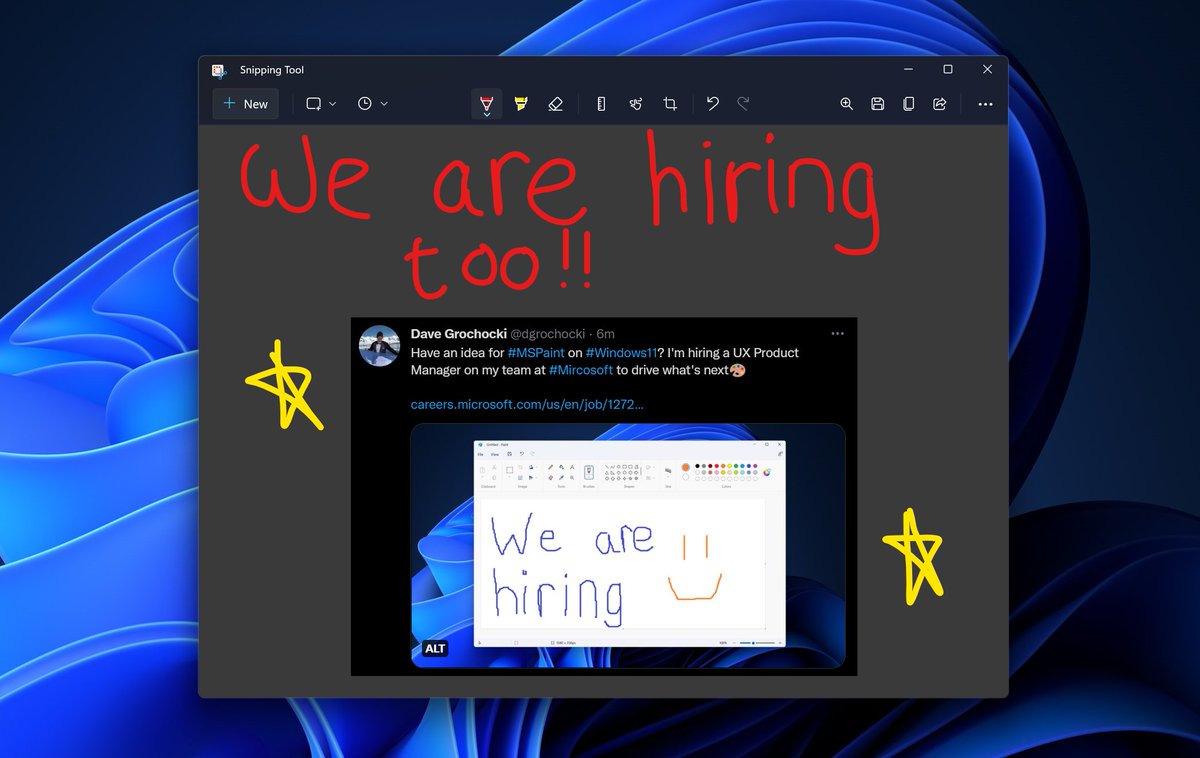This screenshot has width=1200, height=758.
Task: Click the tweet's three-dot options icon
Action: click(x=838, y=334)
